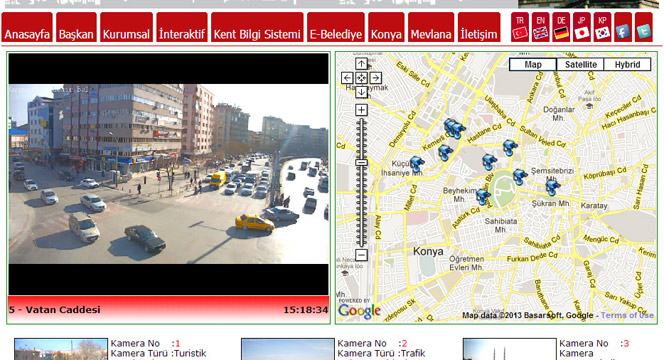Click the 15:18:34 timestamp
The height and width of the screenshot is (360, 664).
coord(305,310)
